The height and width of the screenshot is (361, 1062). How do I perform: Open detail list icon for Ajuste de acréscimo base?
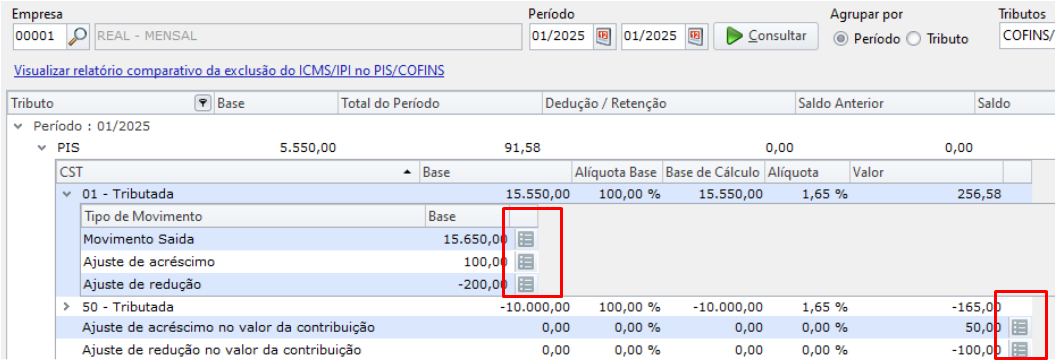[x=526, y=261]
